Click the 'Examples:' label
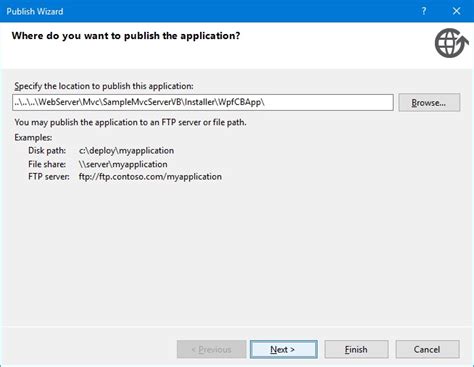The image size is (474, 367). [33, 137]
